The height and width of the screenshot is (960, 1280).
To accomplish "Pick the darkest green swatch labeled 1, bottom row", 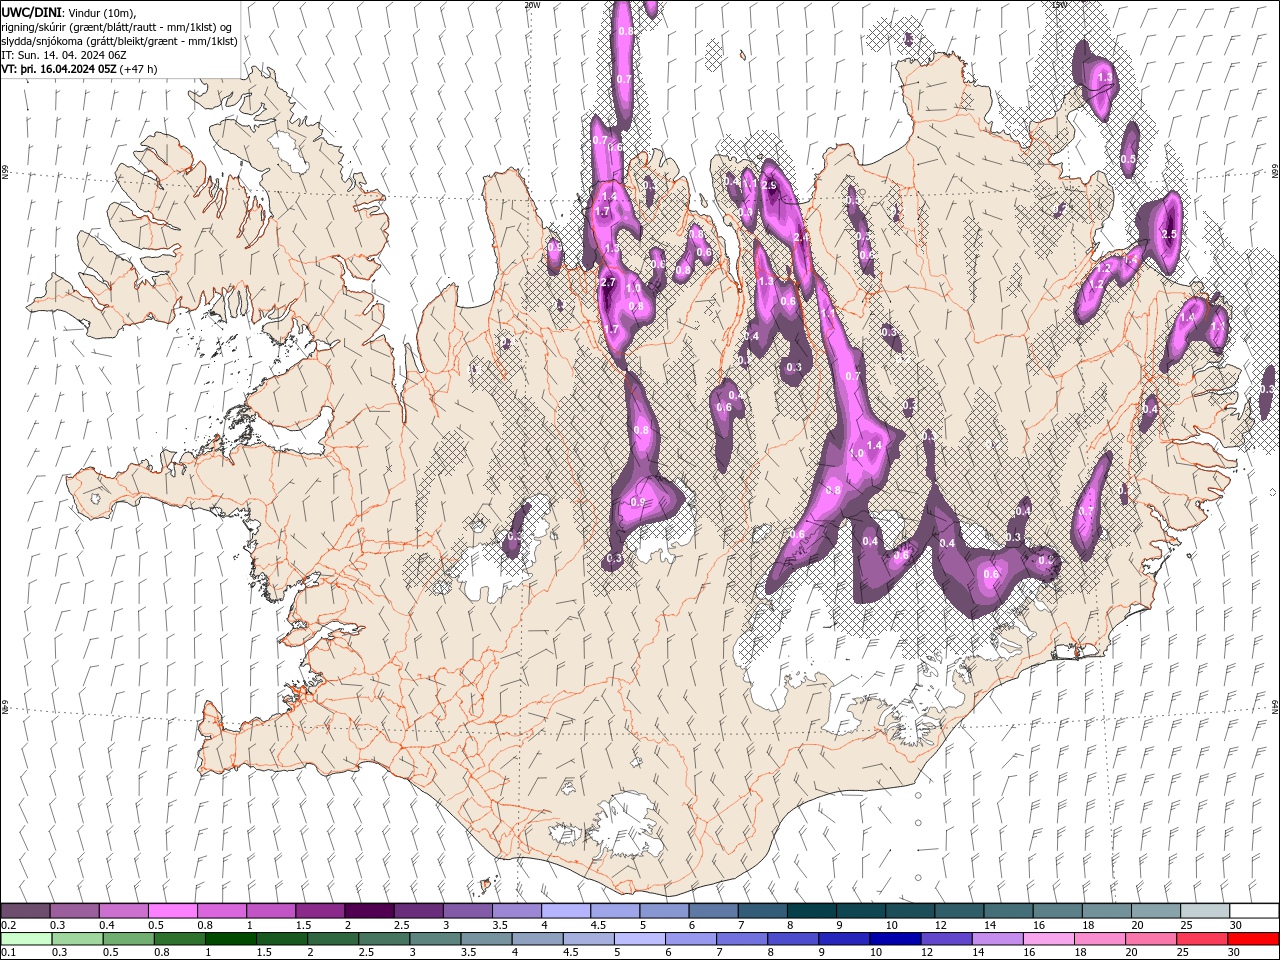I will coord(230,939).
